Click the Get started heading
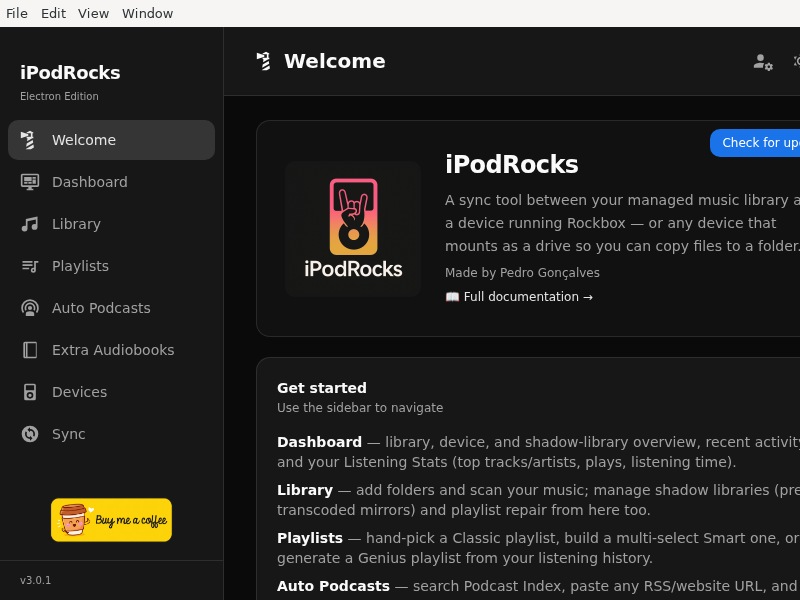 coord(322,388)
